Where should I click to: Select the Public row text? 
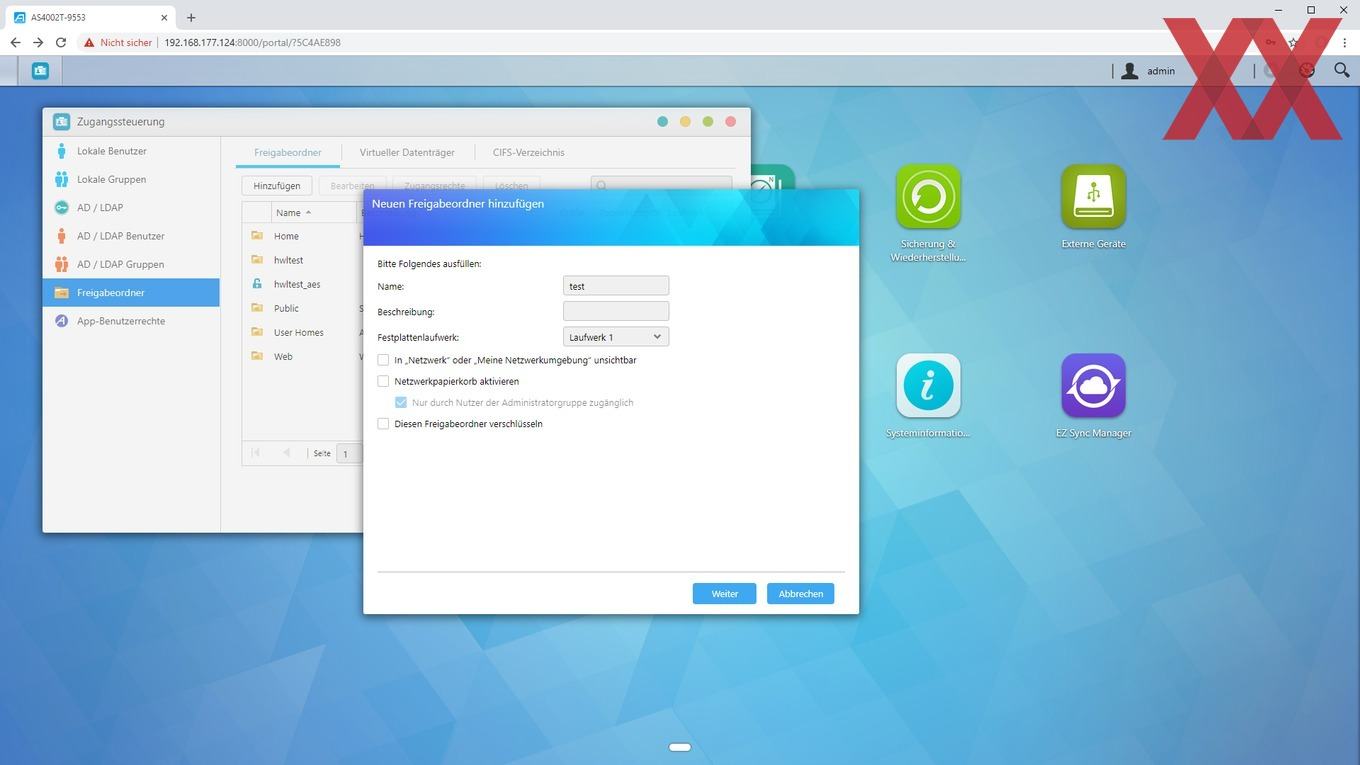(x=286, y=308)
